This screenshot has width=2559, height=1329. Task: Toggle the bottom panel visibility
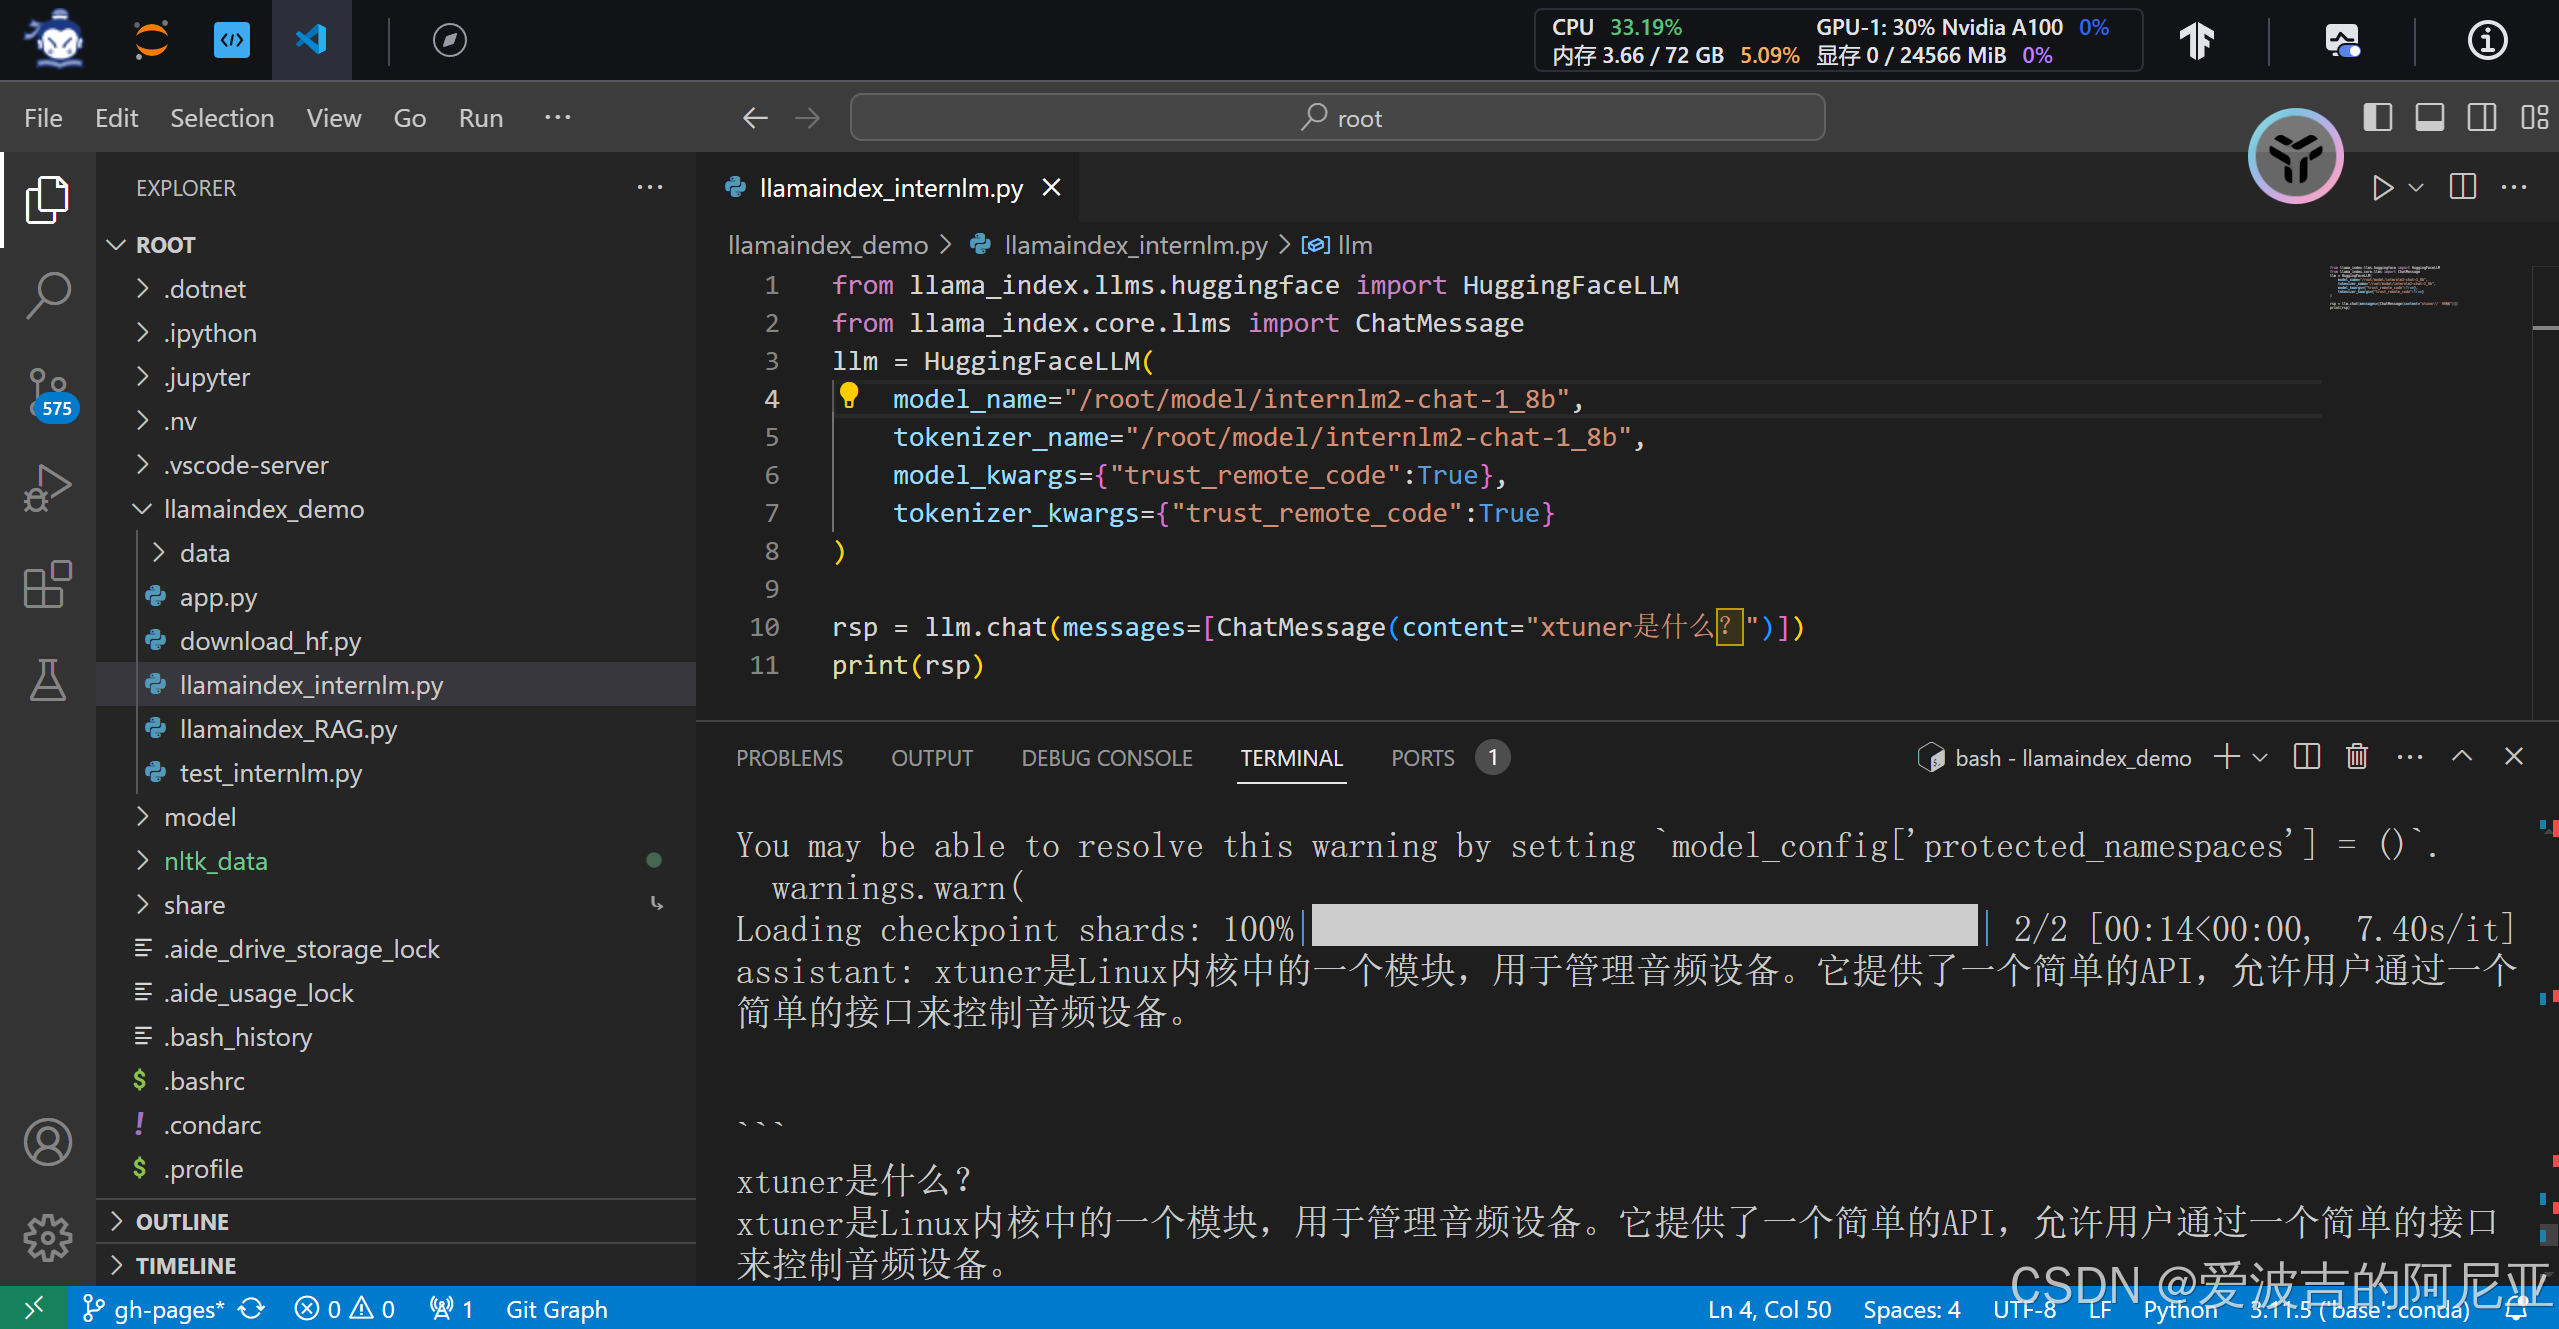click(2429, 118)
